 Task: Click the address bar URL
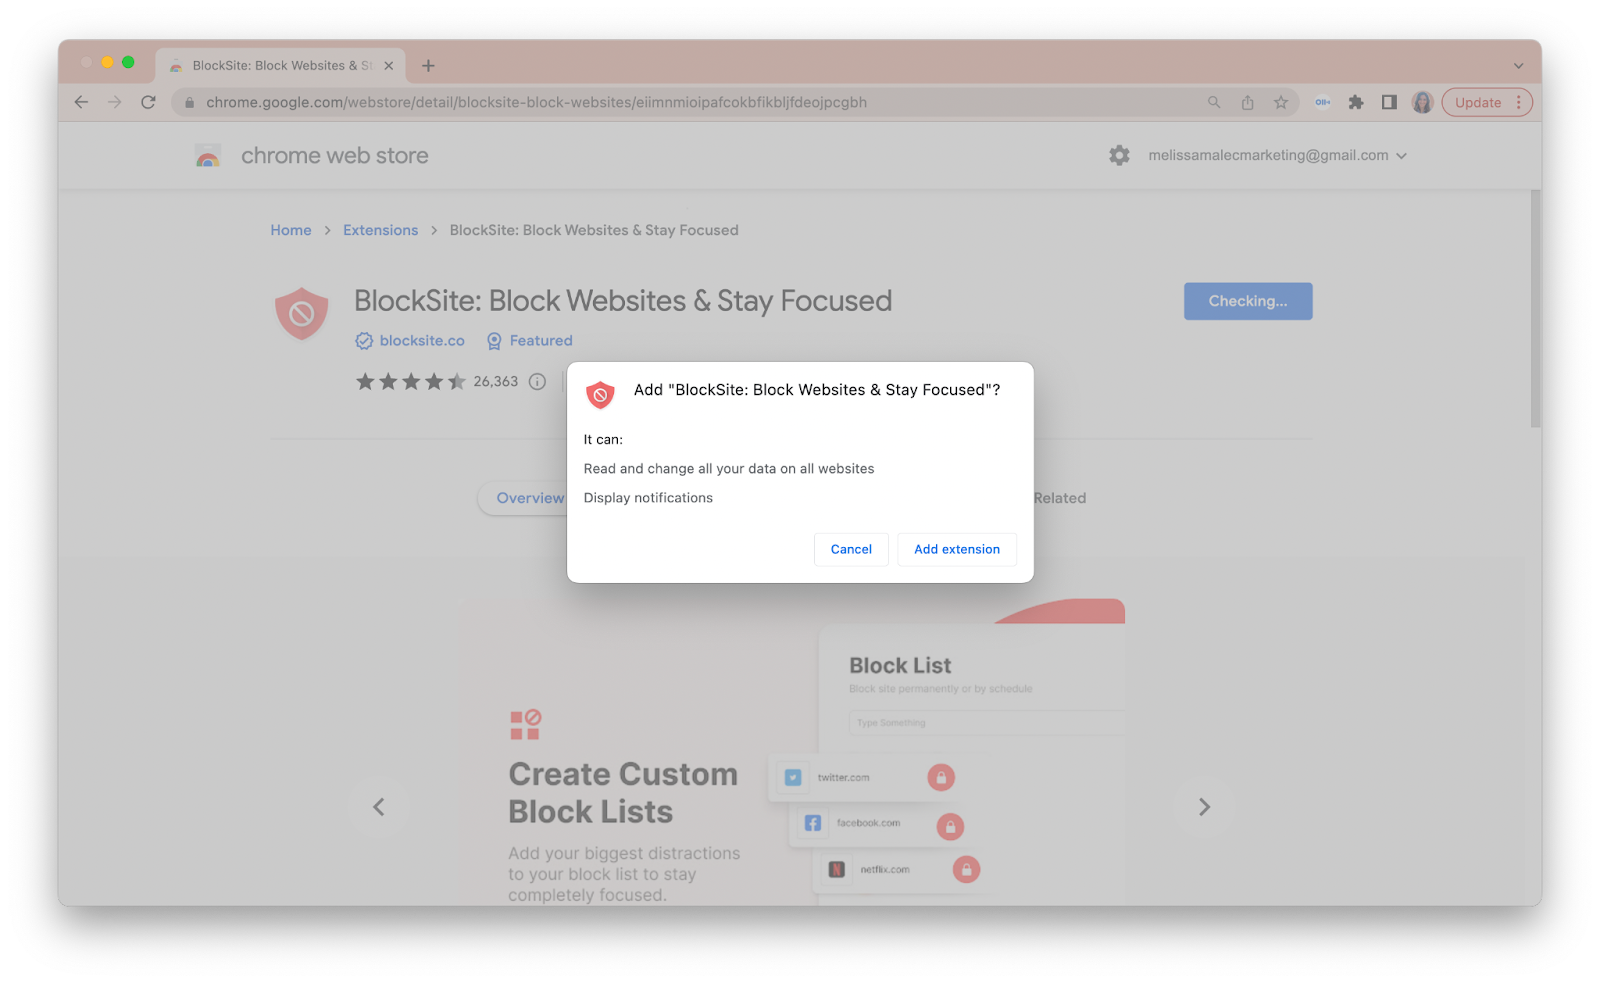tap(536, 102)
